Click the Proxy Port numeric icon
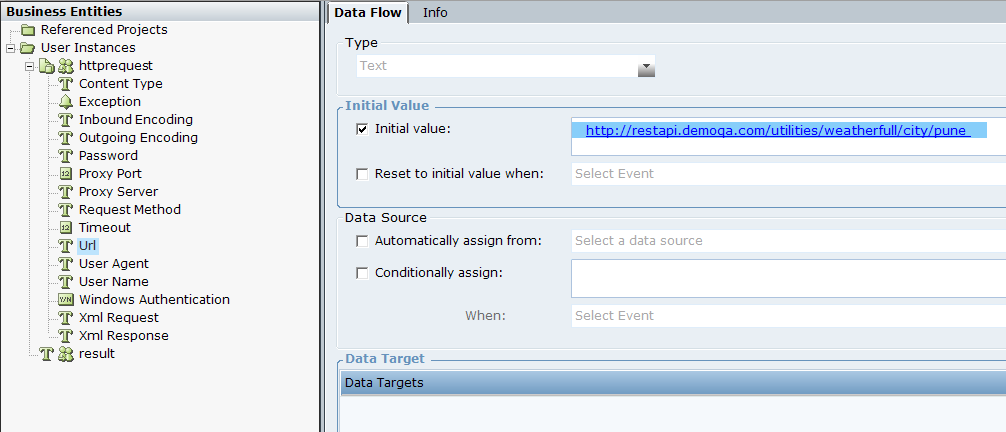 [66, 174]
